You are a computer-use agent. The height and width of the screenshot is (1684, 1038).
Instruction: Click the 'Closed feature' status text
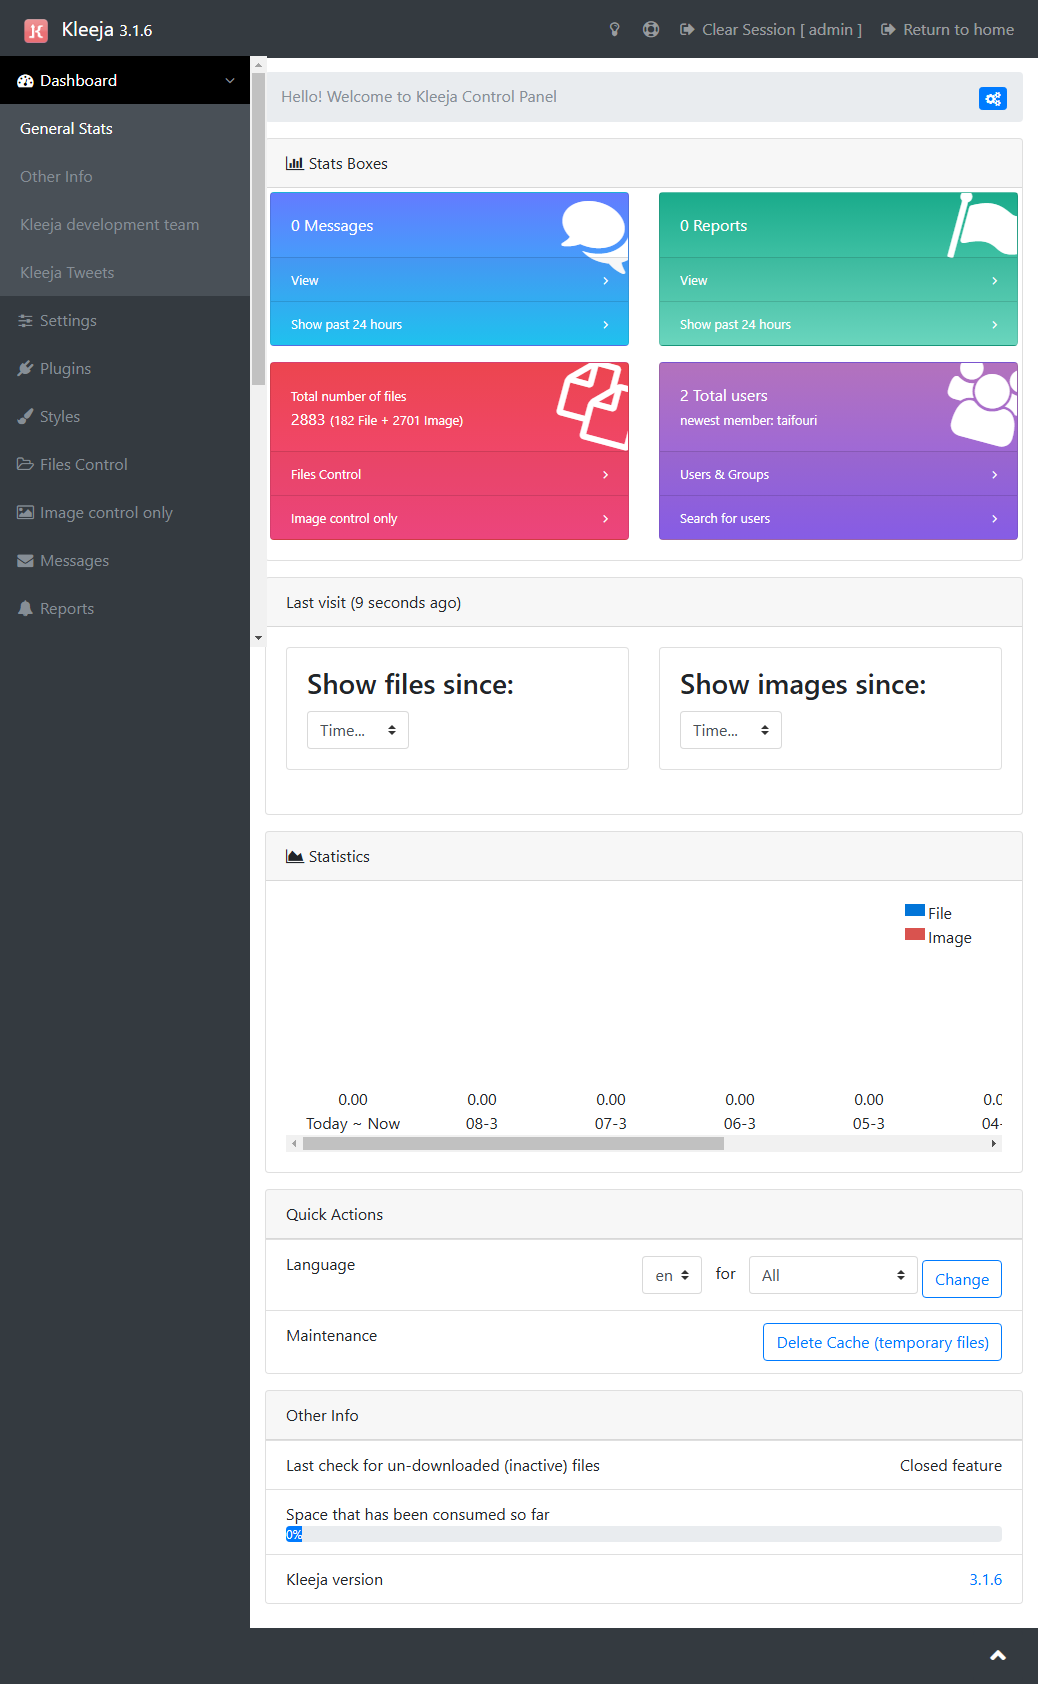click(x=951, y=1465)
